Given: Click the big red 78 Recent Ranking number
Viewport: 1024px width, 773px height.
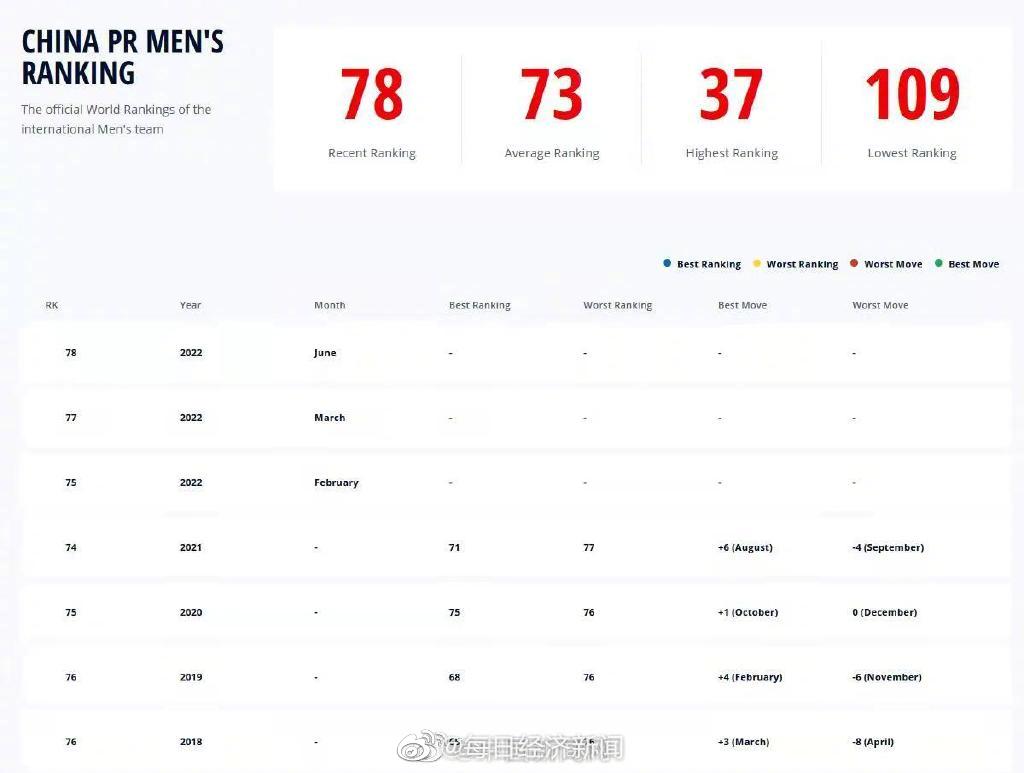Looking at the screenshot, I should [x=372, y=94].
